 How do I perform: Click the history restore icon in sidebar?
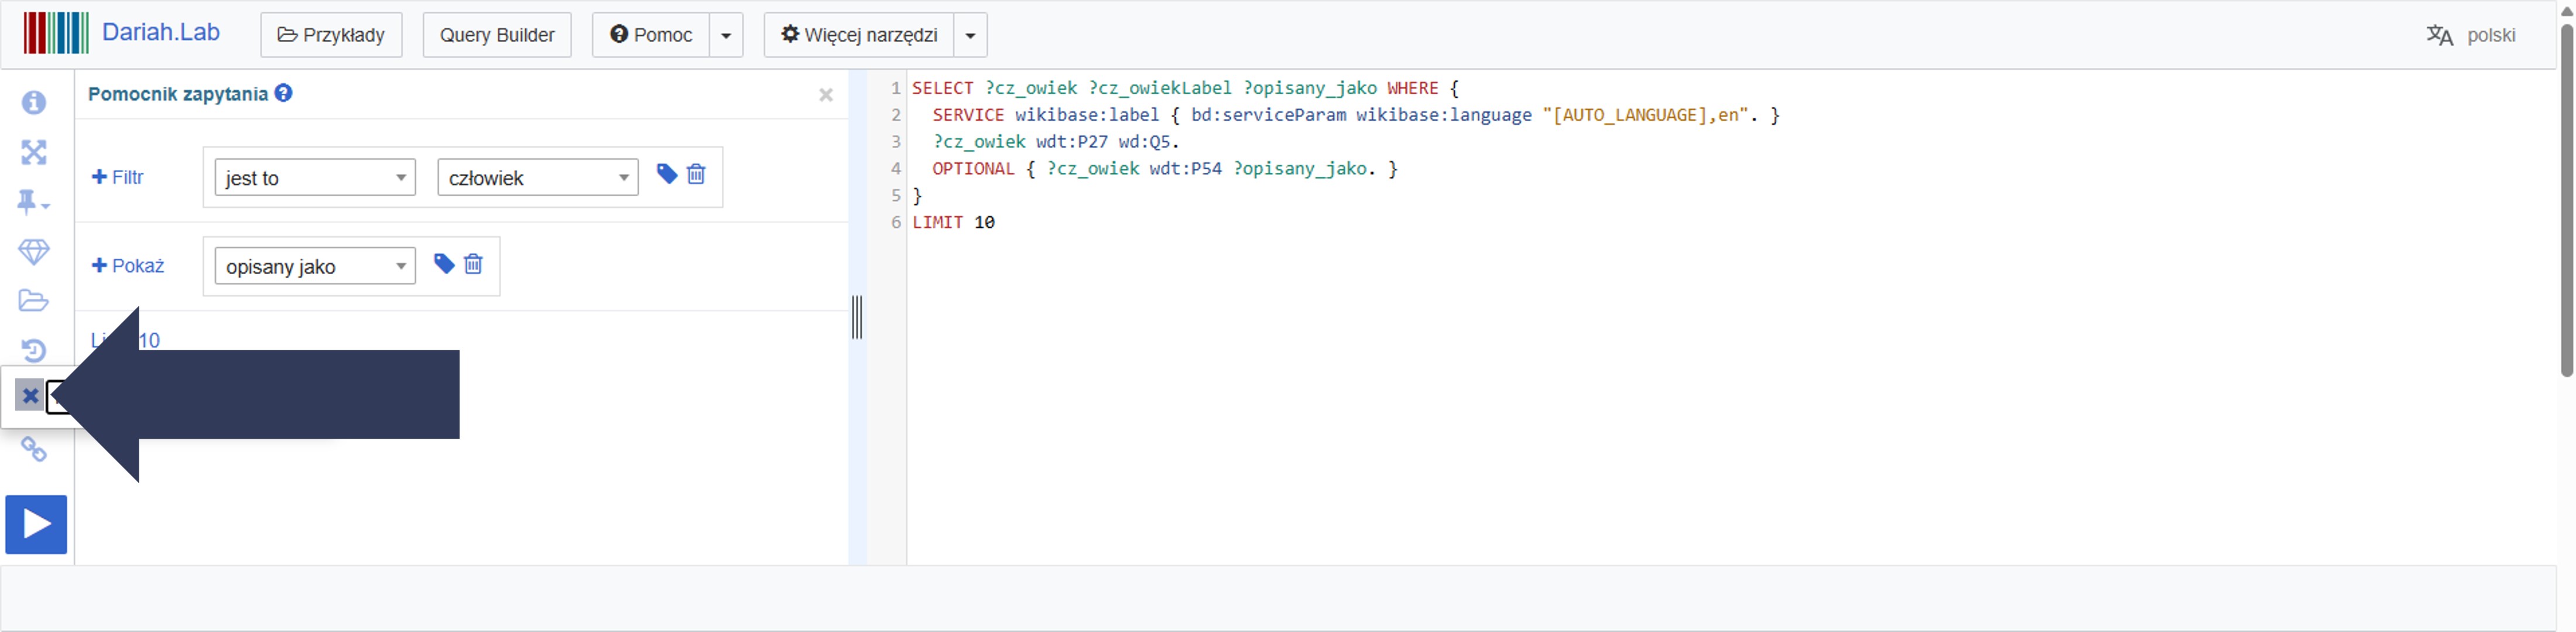[34, 350]
